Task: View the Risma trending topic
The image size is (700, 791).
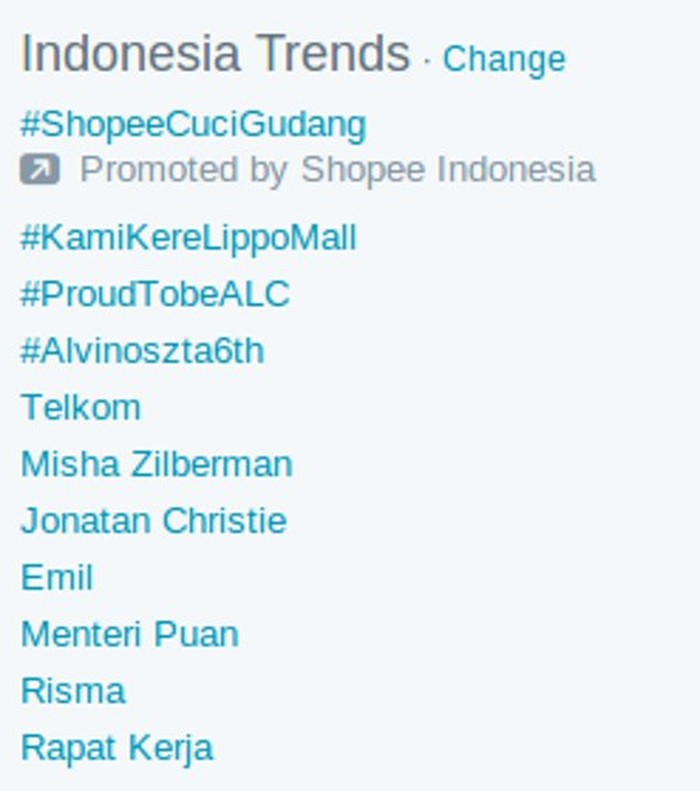Action: pyautogui.click(x=73, y=691)
